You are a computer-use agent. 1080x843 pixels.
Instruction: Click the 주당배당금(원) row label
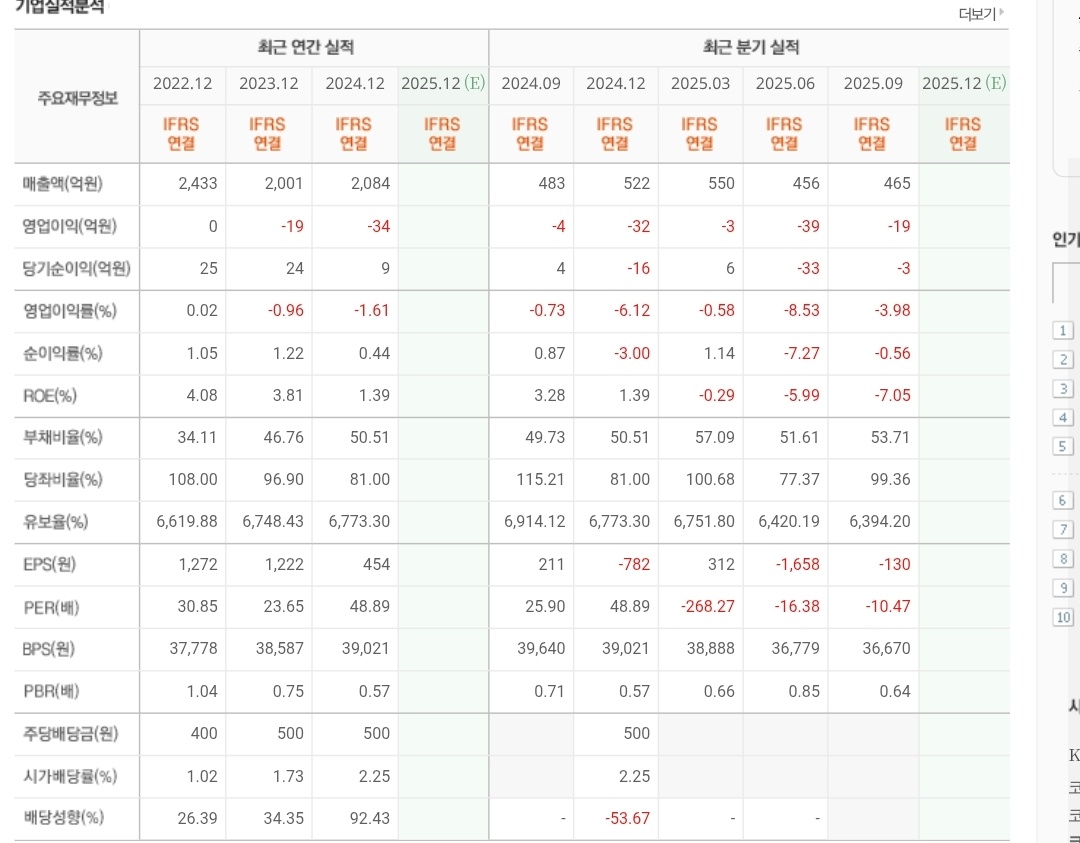pyautogui.click(x=70, y=733)
